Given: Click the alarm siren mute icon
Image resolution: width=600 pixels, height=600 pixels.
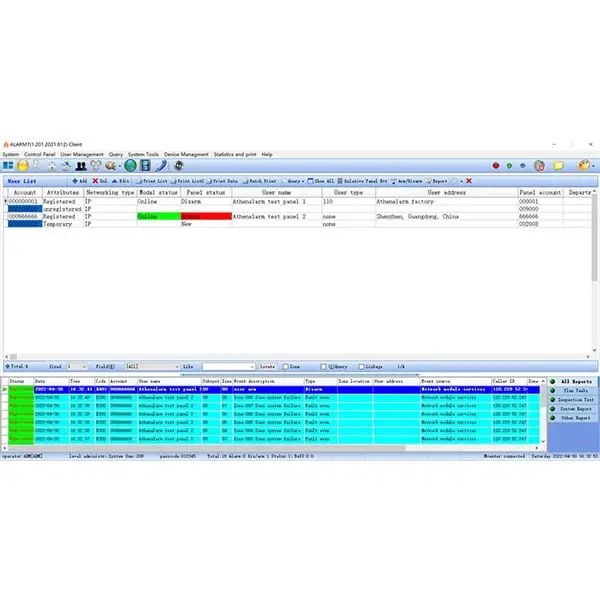Looking at the screenshot, I should (x=540, y=166).
